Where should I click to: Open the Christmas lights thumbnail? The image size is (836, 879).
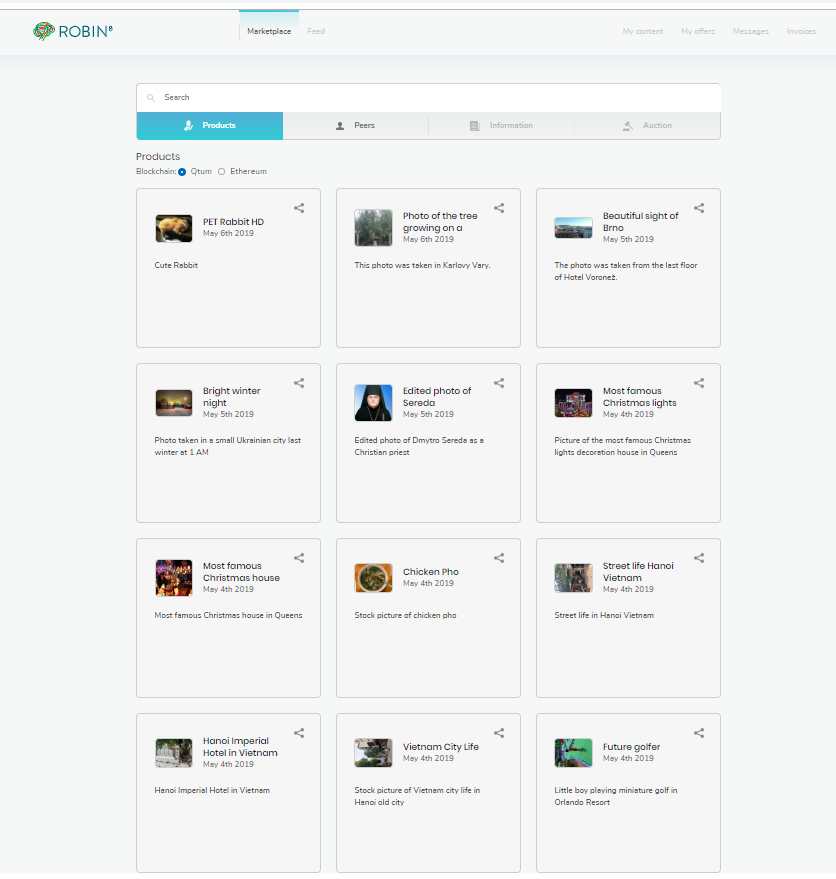[573, 403]
